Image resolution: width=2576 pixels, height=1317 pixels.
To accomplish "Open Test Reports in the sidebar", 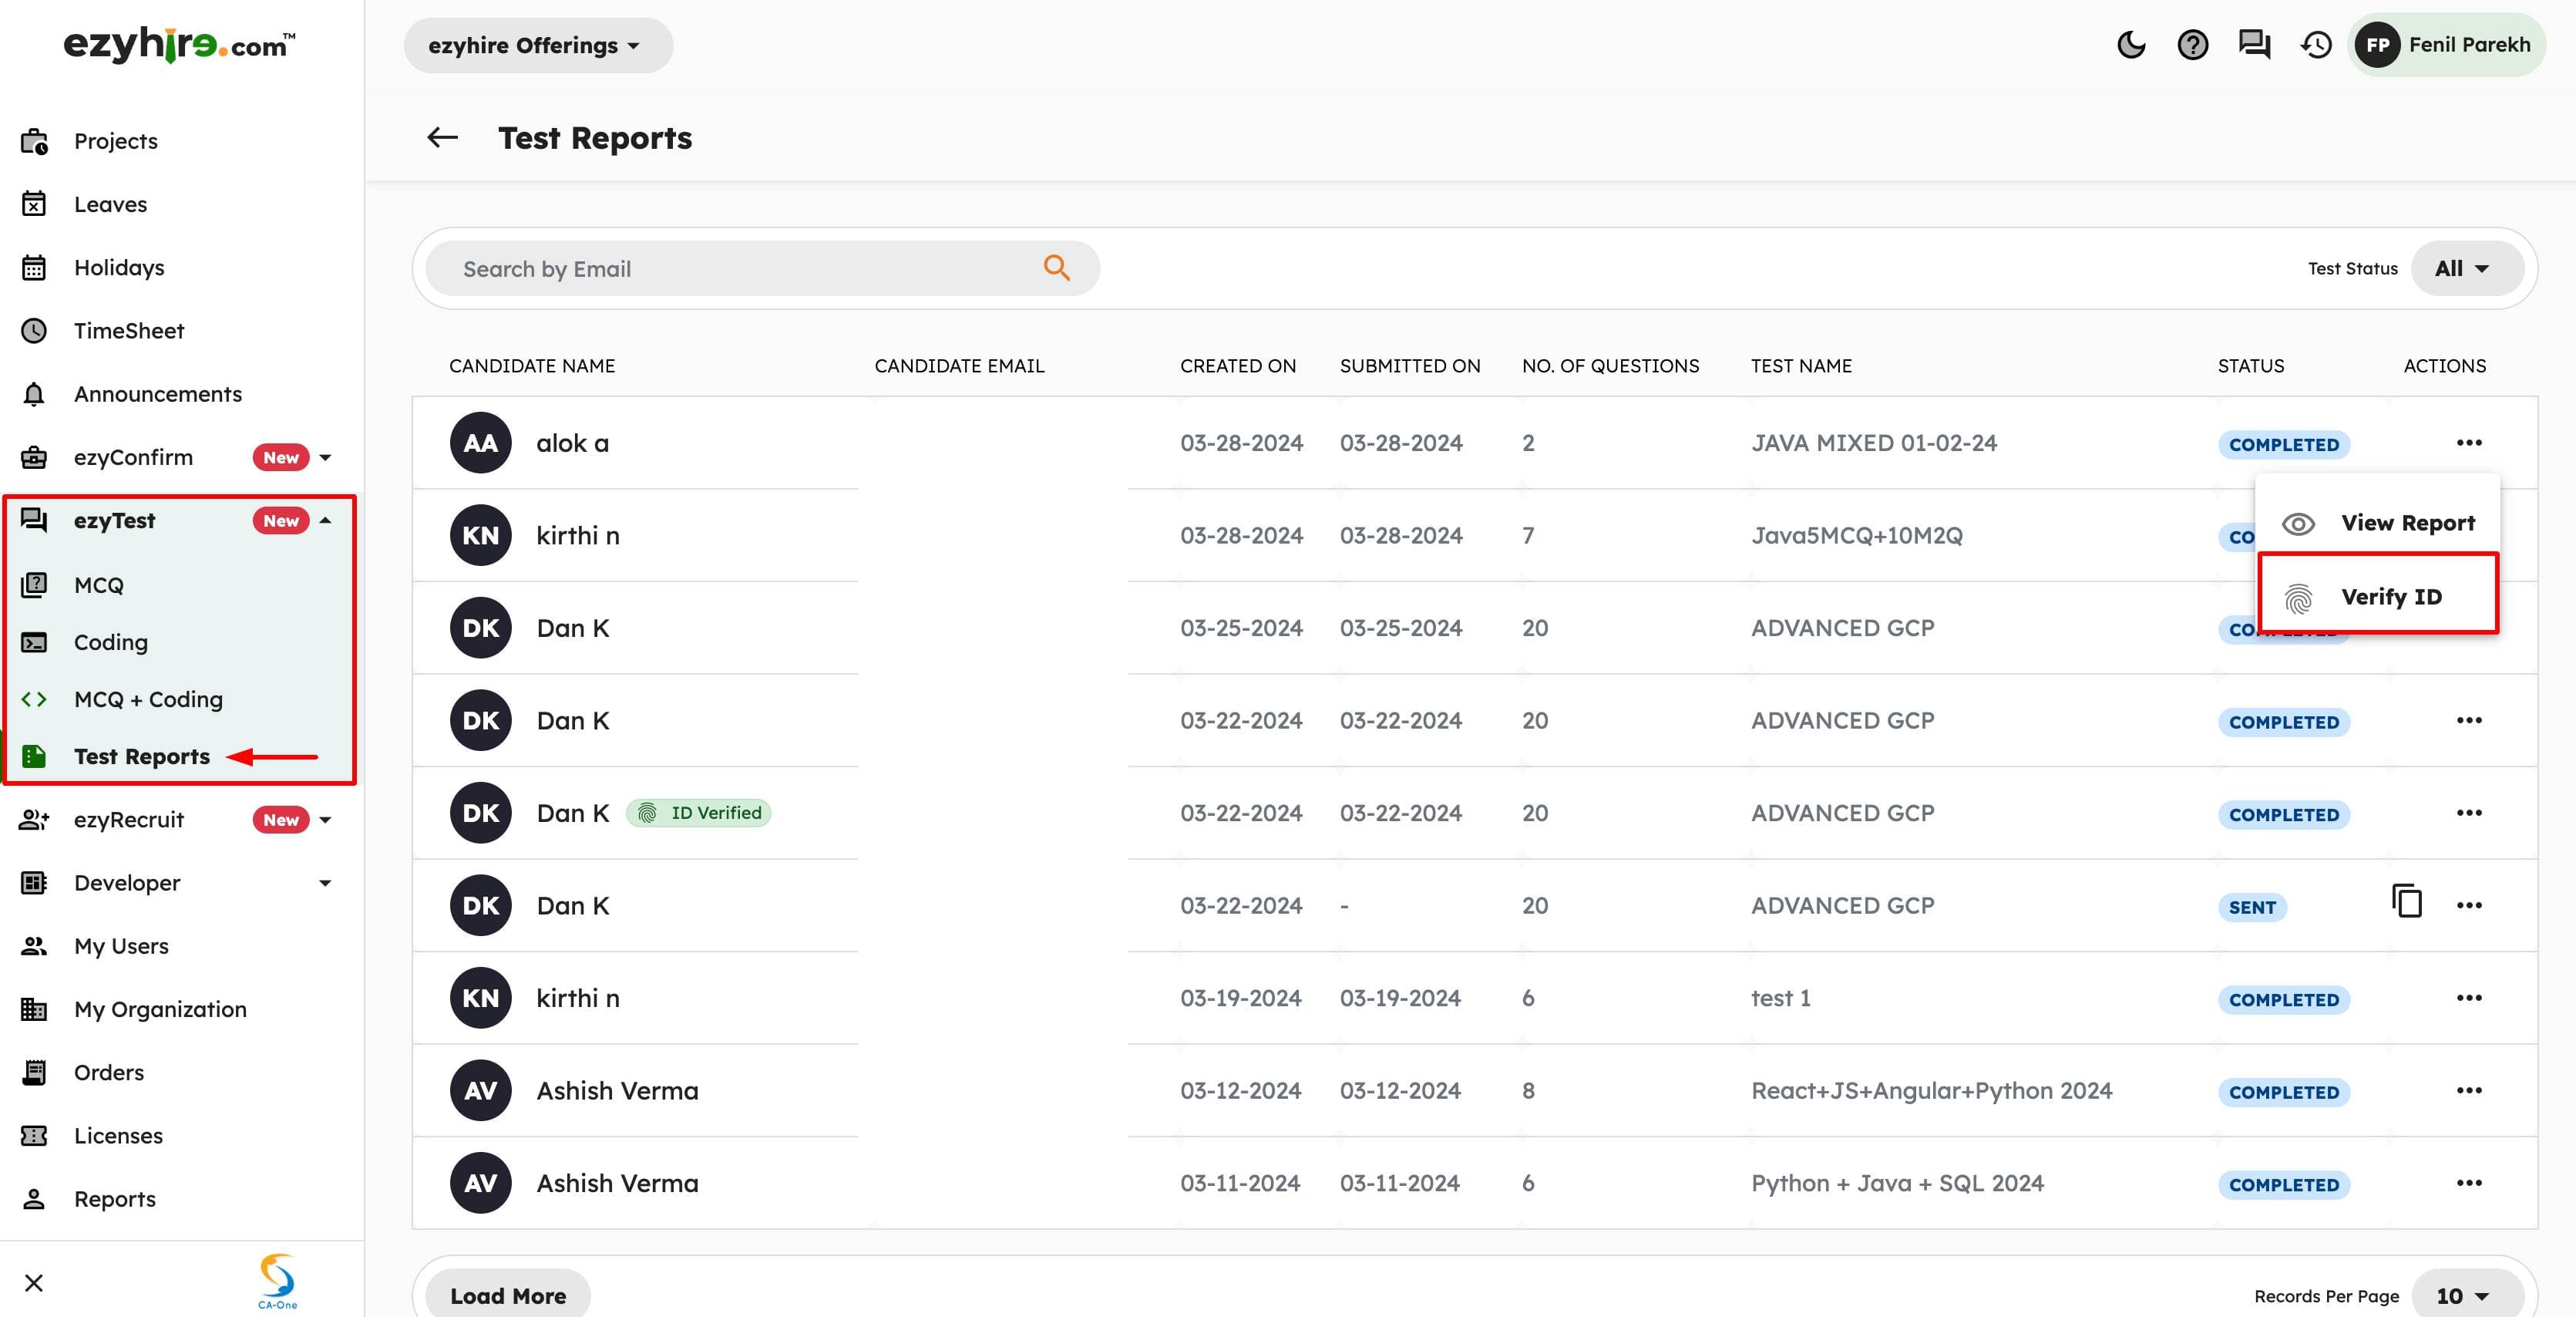I will pyautogui.click(x=142, y=756).
